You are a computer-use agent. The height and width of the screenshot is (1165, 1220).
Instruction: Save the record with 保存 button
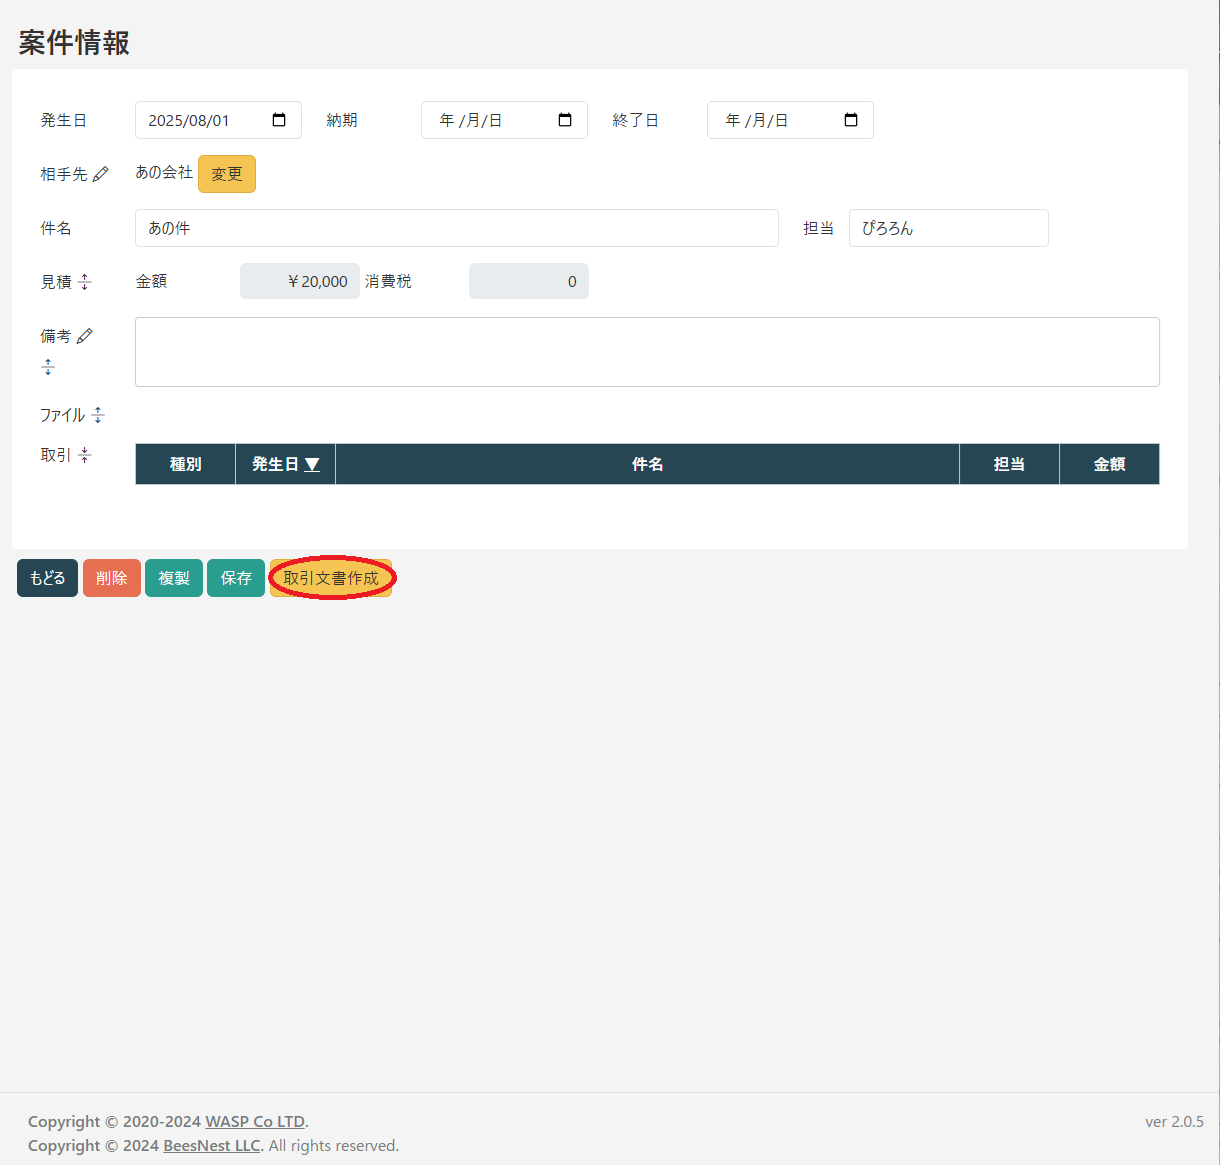coord(236,578)
